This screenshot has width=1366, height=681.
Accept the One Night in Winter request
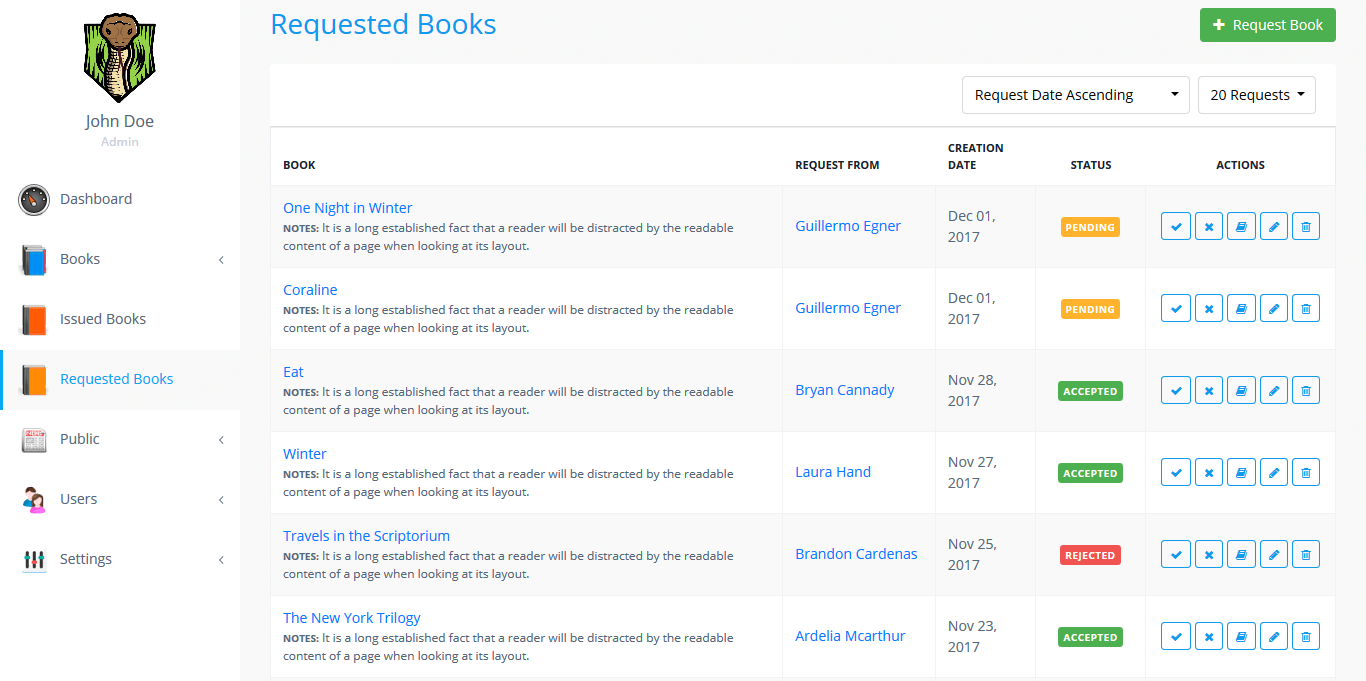pos(1176,227)
